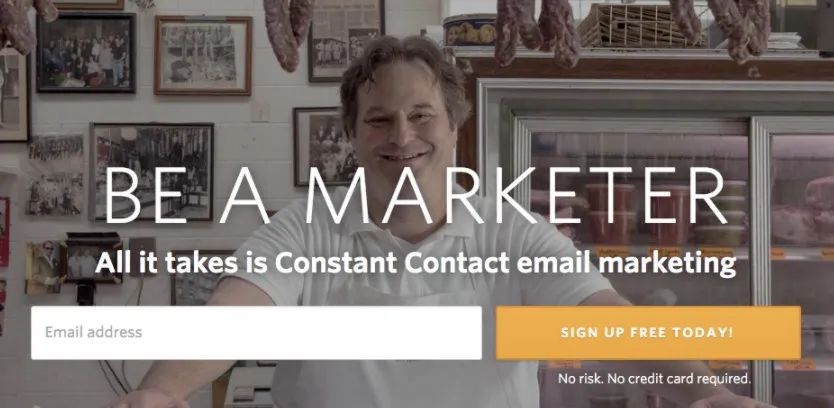Select the Constant Contact email marketing subheading
Screen dimensions: 834x408
415,263
